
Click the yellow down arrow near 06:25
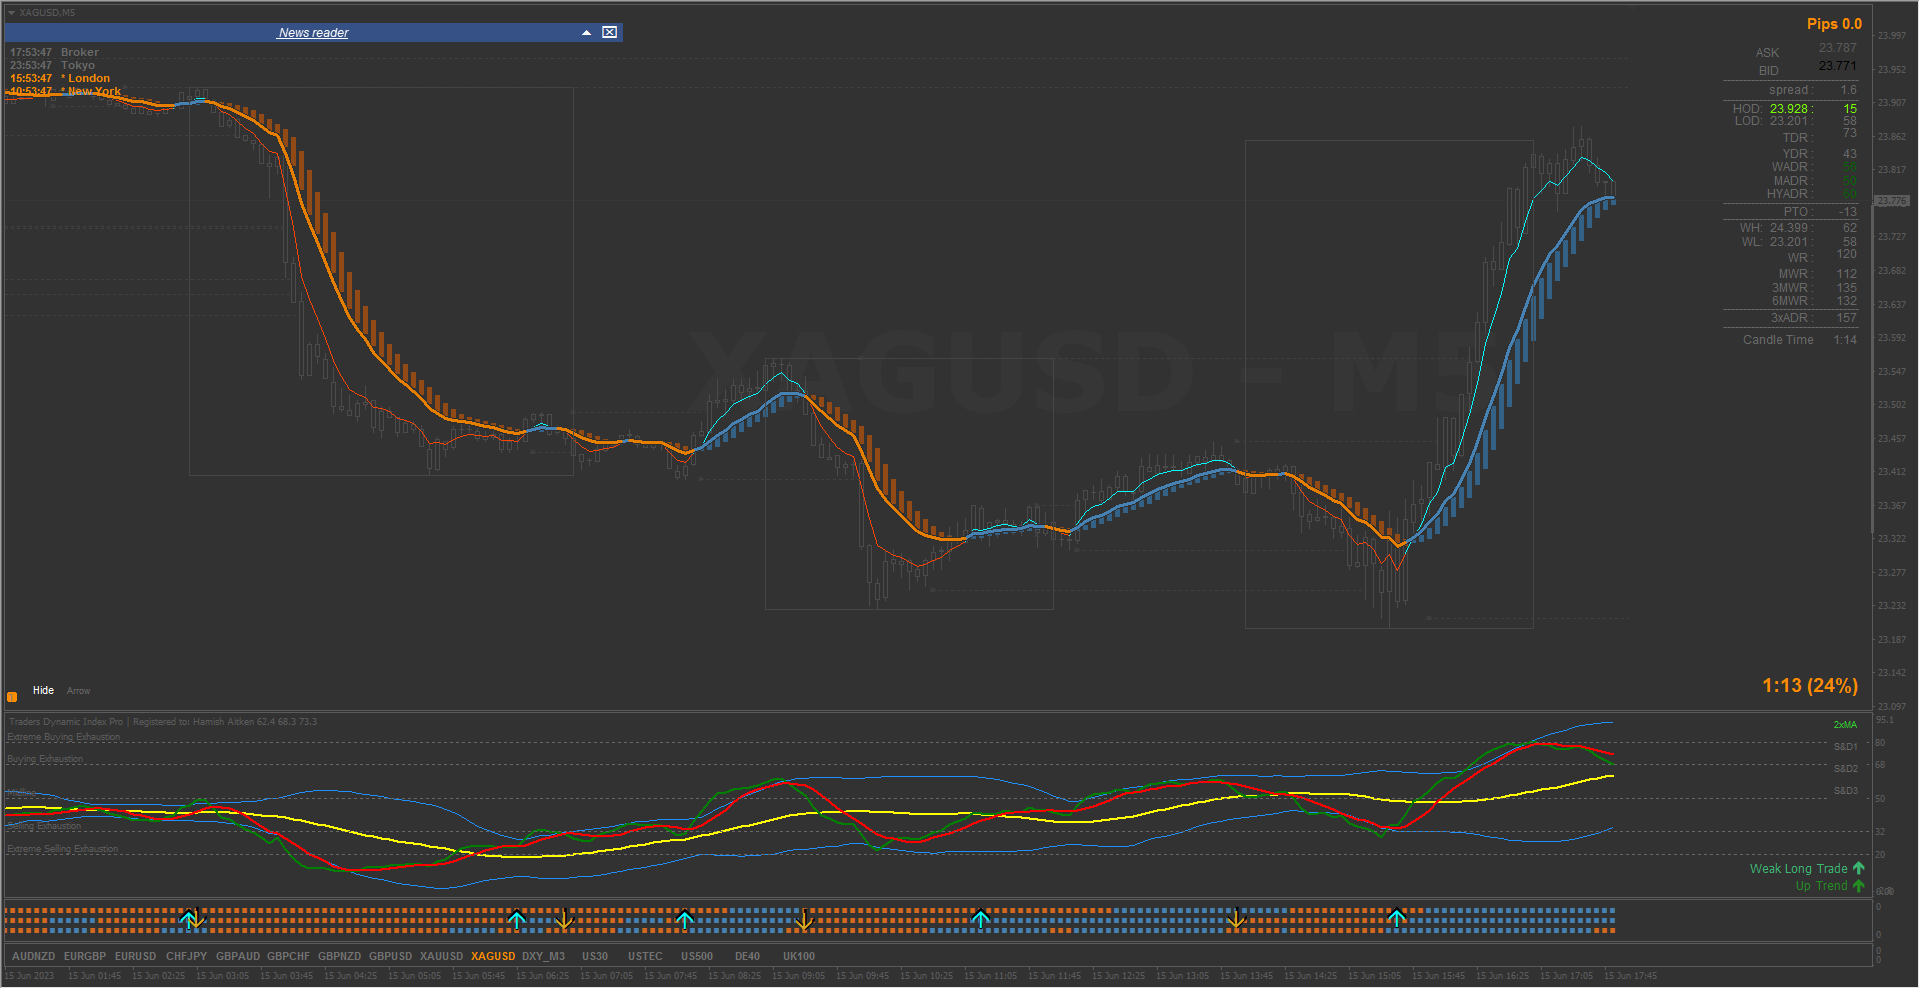coord(564,918)
